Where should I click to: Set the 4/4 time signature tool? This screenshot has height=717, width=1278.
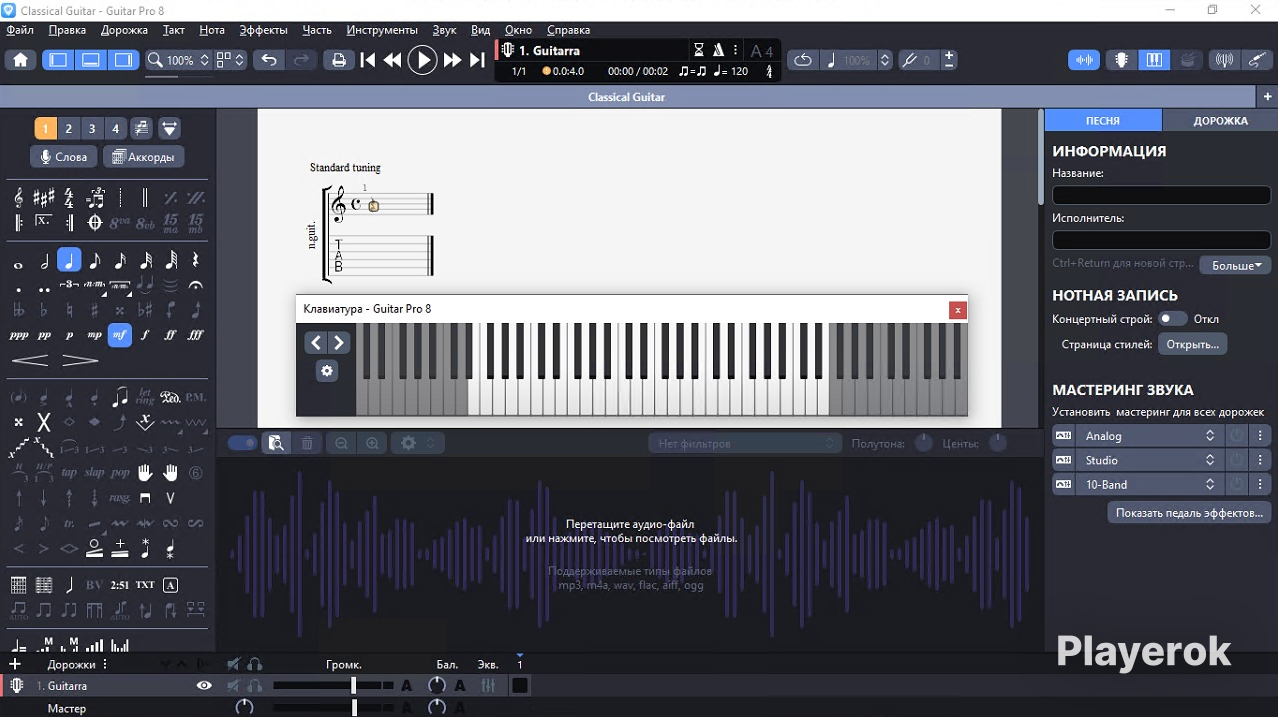coord(69,197)
